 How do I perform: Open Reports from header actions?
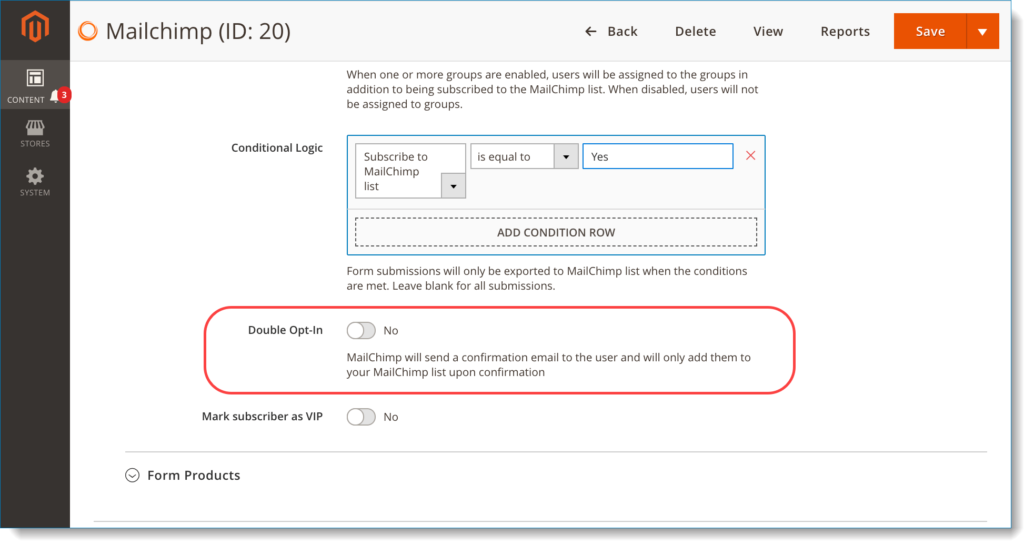tap(845, 31)
